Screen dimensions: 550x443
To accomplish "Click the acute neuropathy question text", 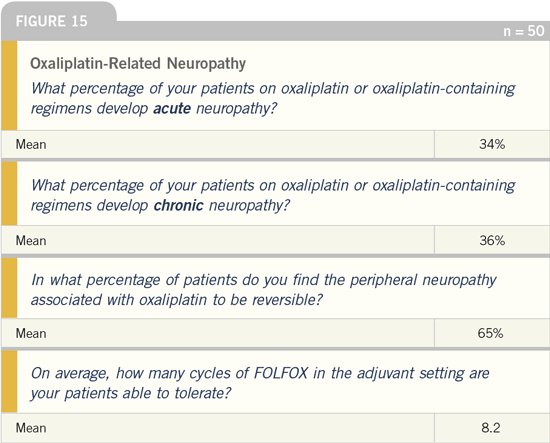I will pyautogui.click(x=273, y=98).
